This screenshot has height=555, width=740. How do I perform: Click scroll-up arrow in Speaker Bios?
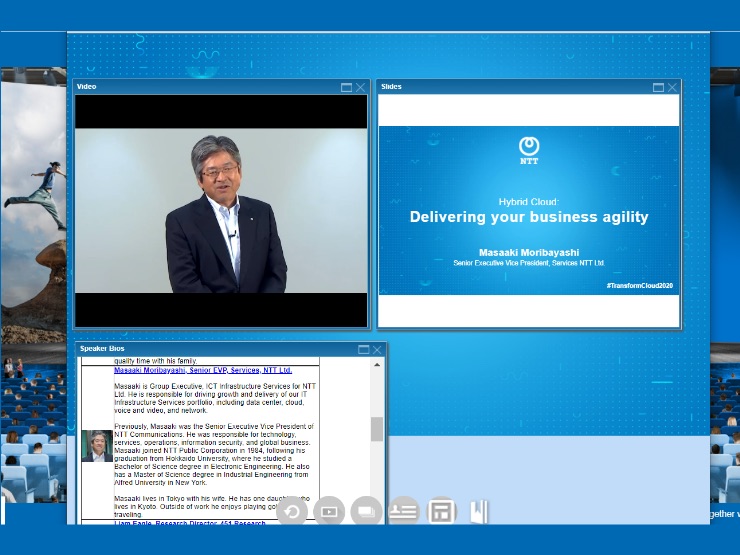pyautogui.click(x=377, y=363)
